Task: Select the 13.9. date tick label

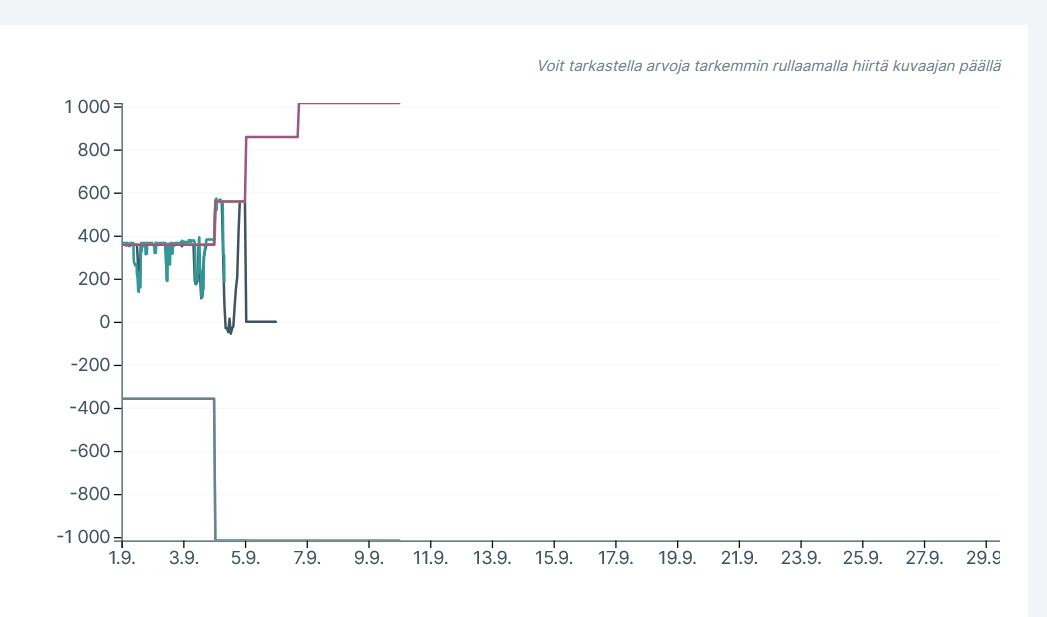Action: (x=492, y=558)
